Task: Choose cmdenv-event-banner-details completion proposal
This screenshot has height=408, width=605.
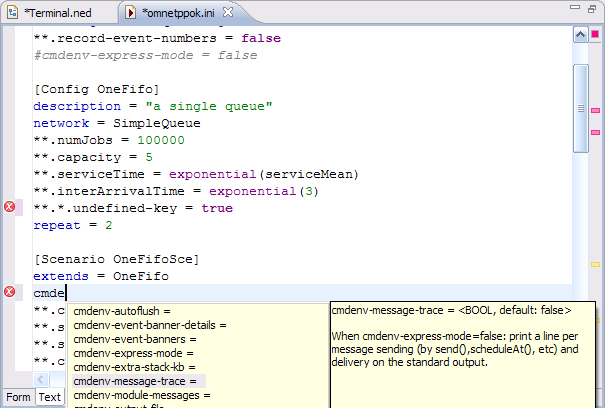Action: tap(150, 325)
